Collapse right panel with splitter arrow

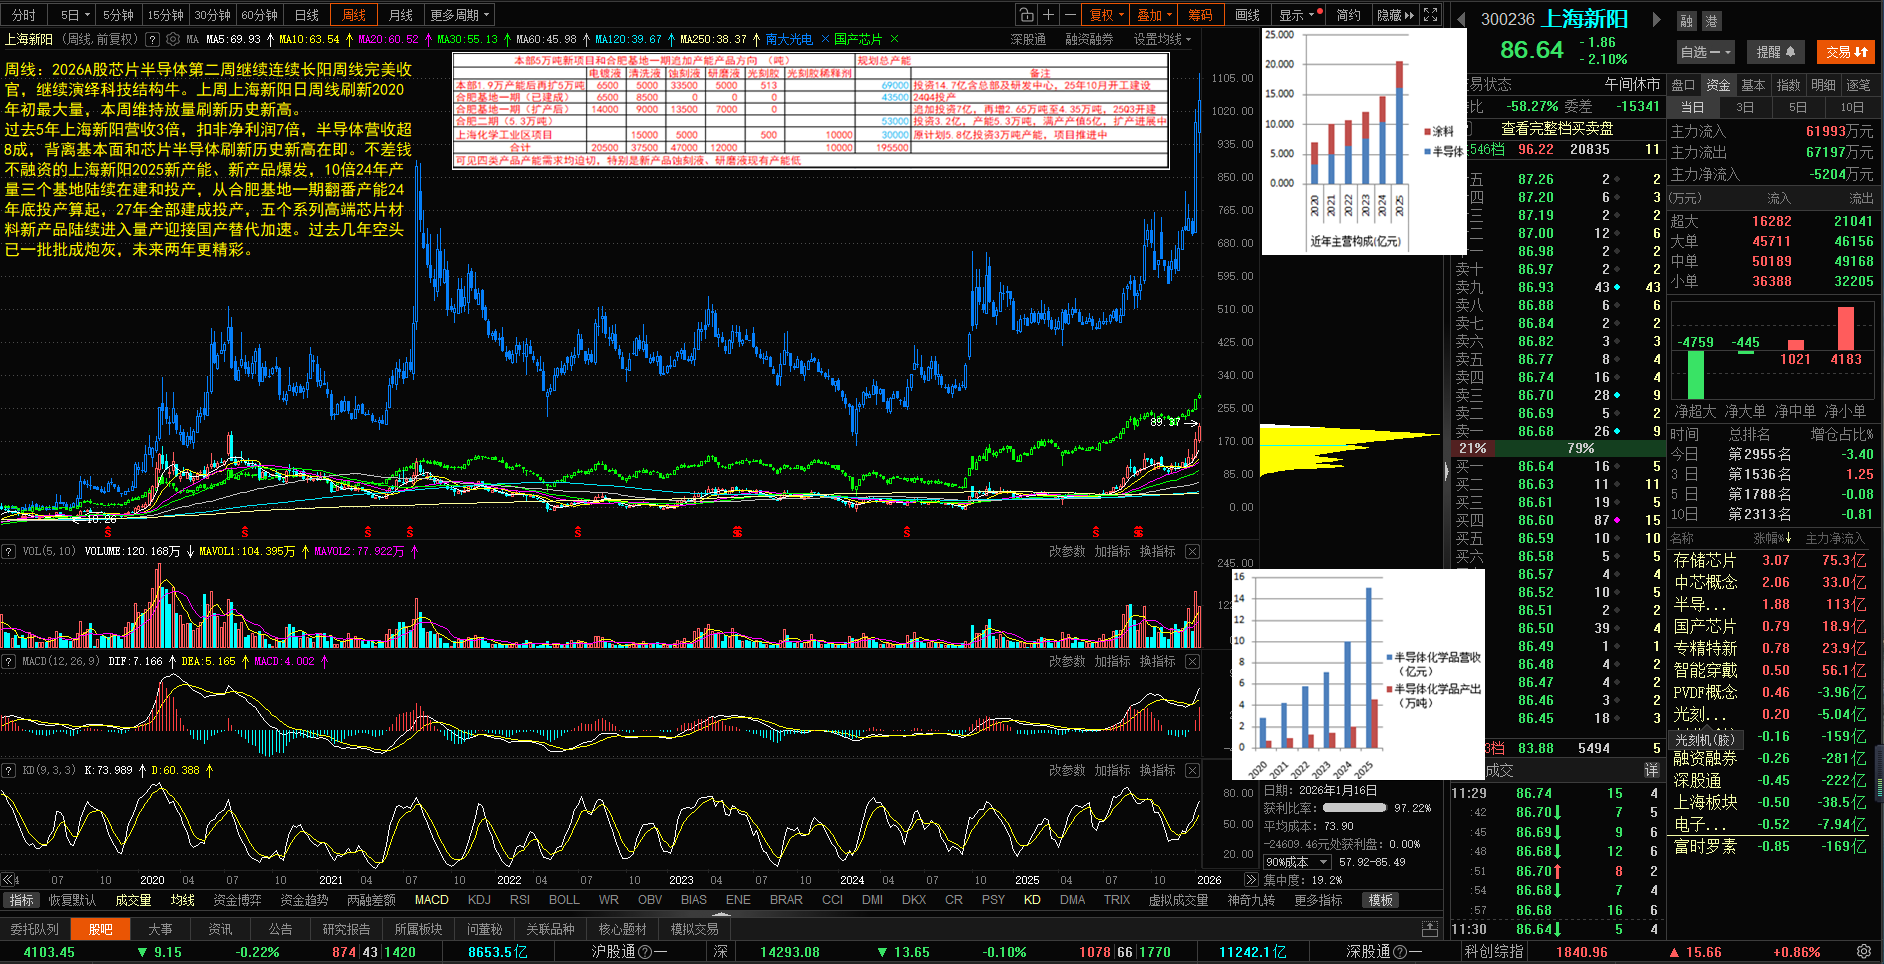click(1446, 470)
